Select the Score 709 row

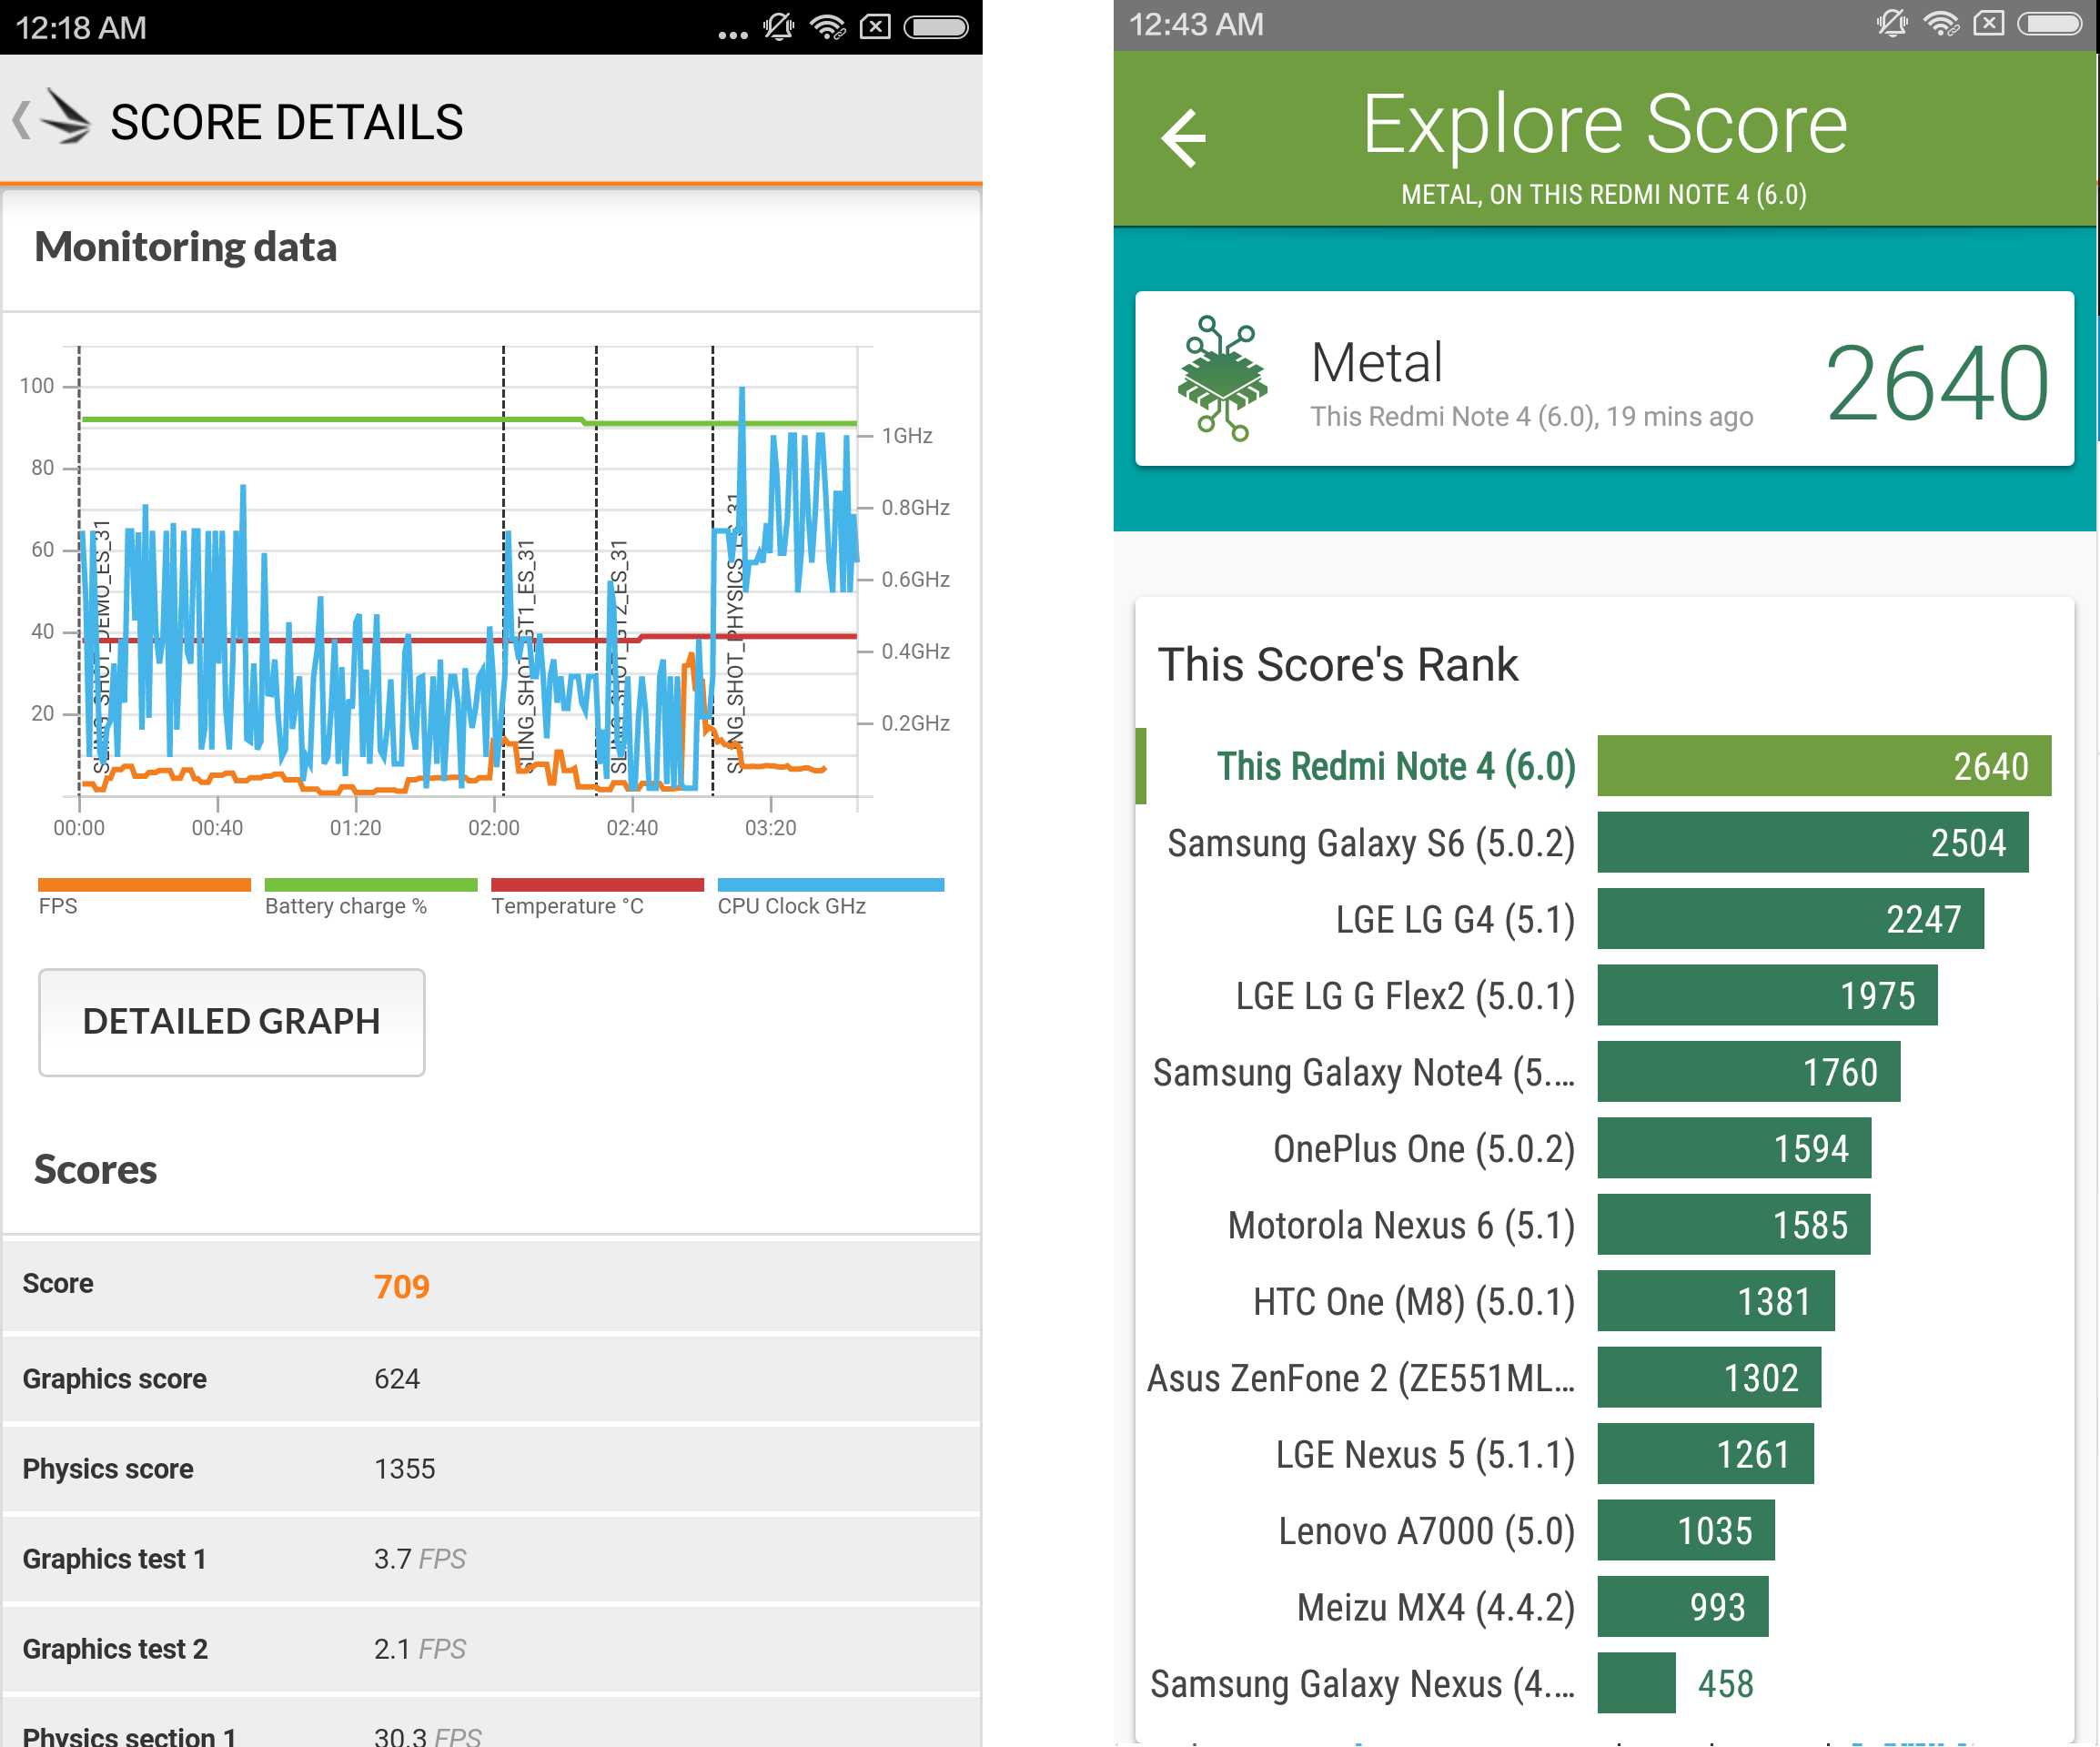coord(491,1285)
